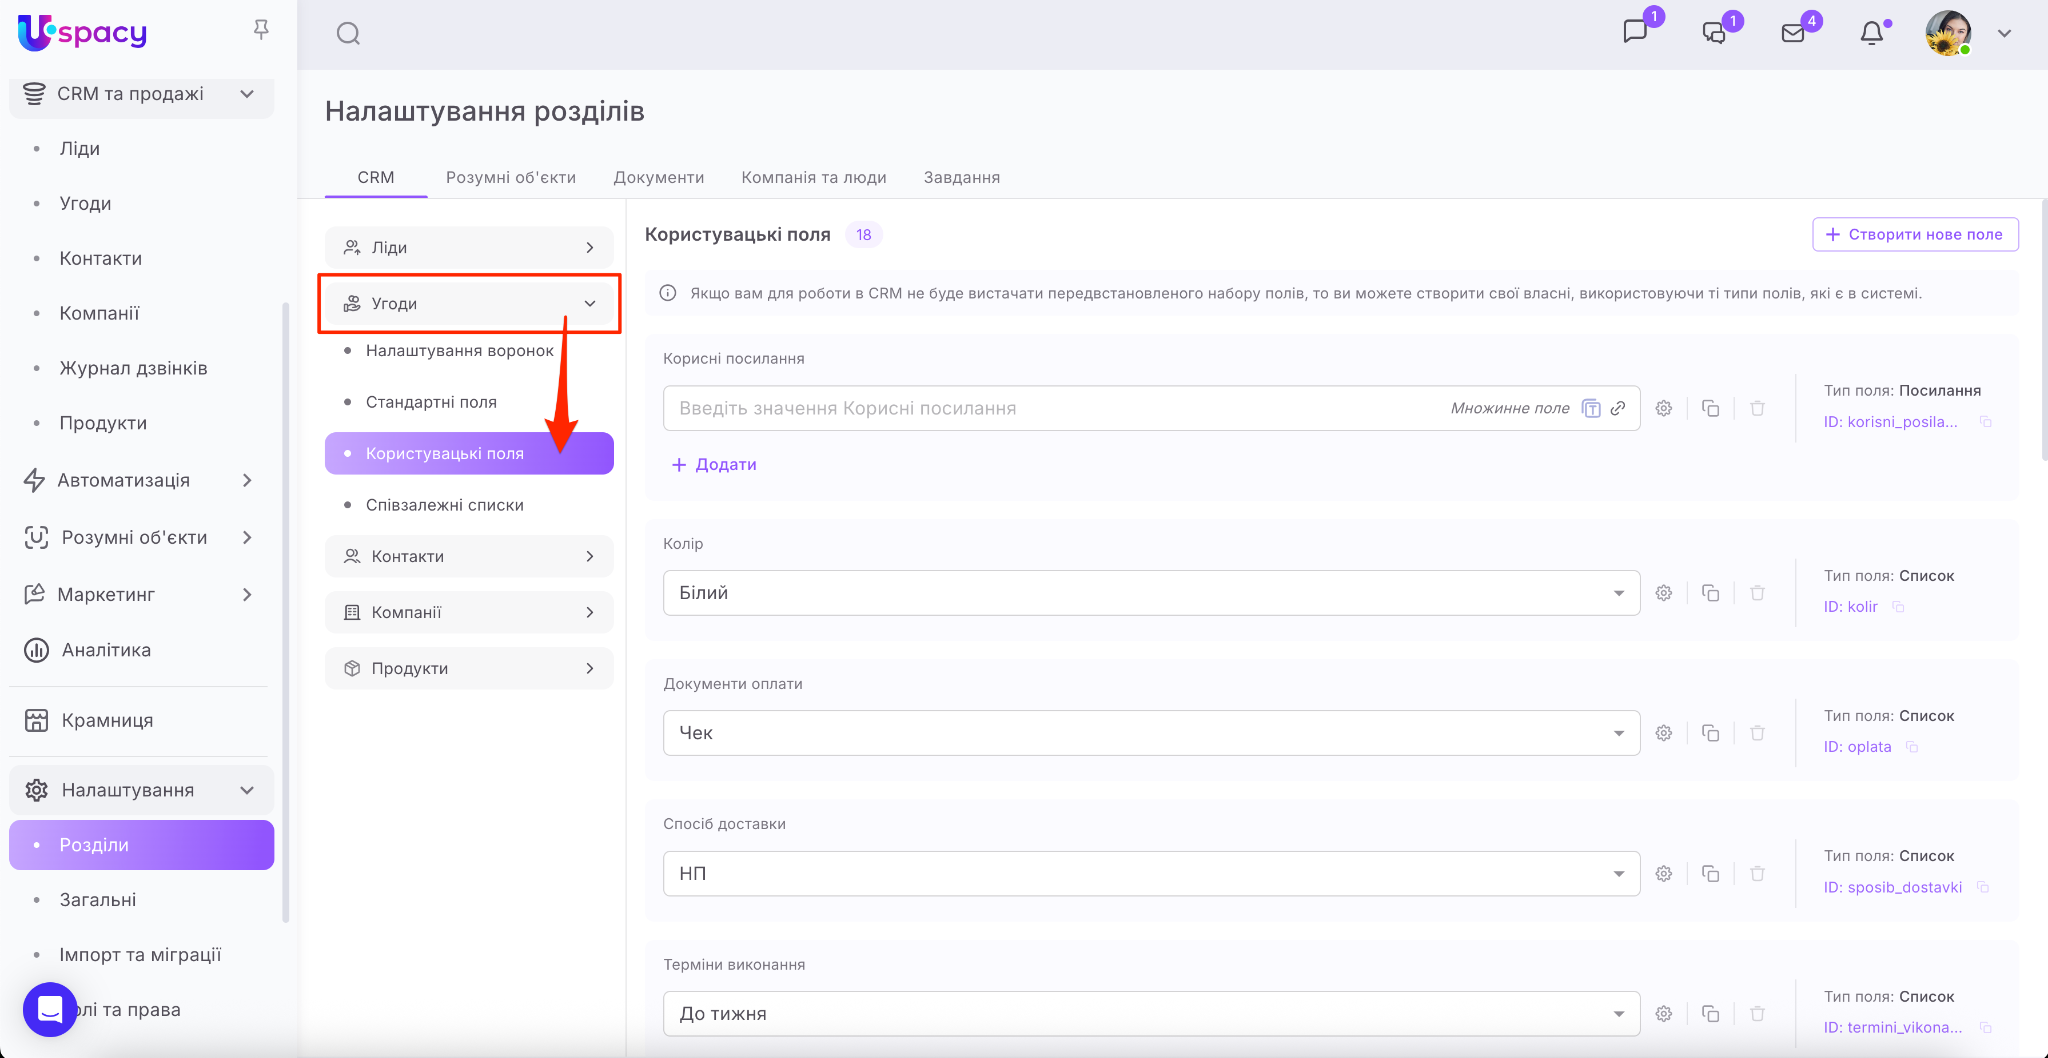Toggle multiple-field icon in Корисні посилання
Image resolution: width=2048 pixels, height=1058 pixels.
(x=1591, y=408)
